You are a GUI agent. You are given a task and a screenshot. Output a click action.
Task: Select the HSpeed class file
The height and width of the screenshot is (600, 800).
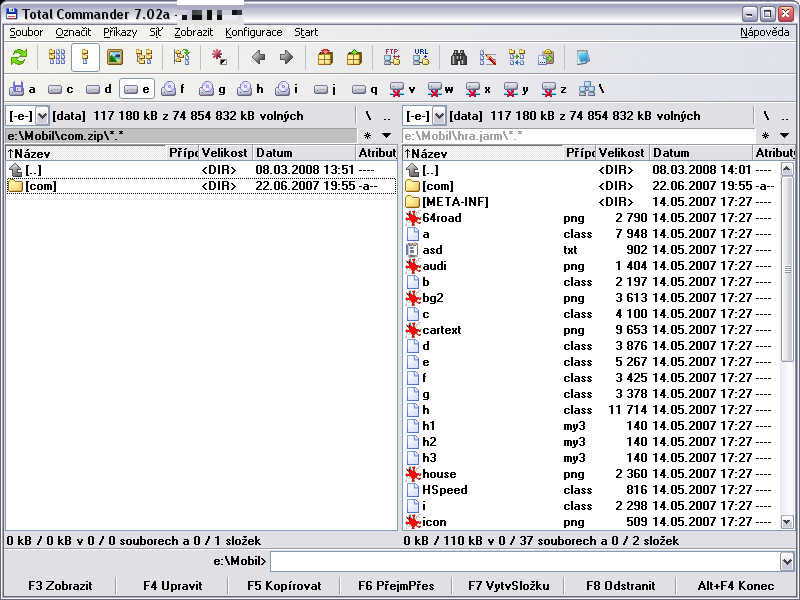(x=592, y=490)
